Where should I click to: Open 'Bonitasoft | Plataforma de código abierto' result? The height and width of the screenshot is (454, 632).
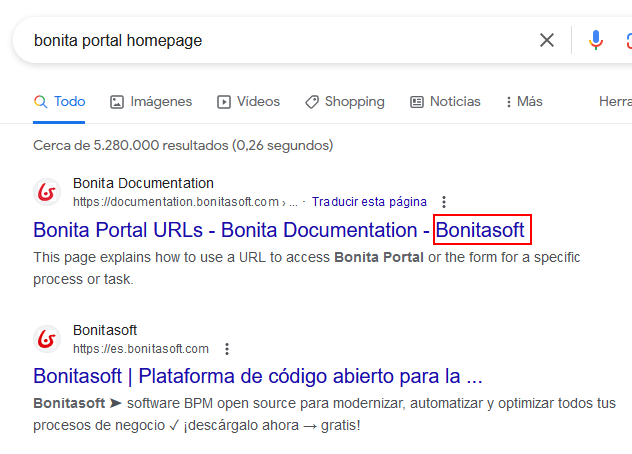[x=258, y=376]
